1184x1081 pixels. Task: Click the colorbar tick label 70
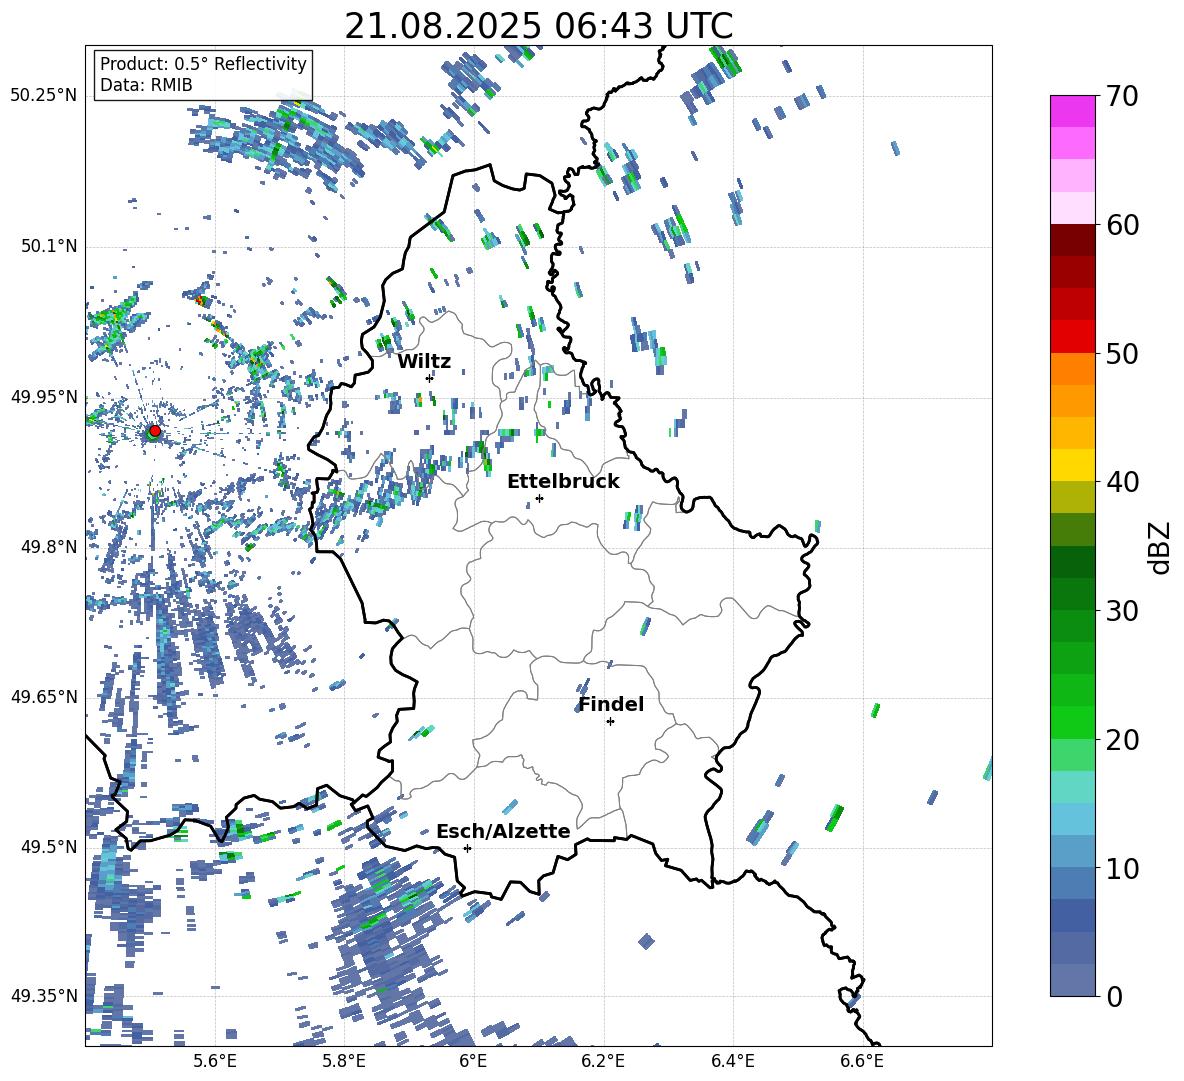[x=1122, y=97]
